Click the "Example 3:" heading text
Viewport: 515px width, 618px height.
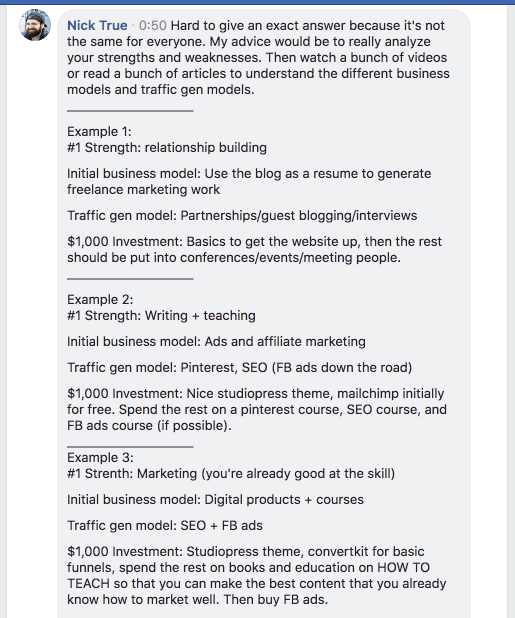(100, 458)
